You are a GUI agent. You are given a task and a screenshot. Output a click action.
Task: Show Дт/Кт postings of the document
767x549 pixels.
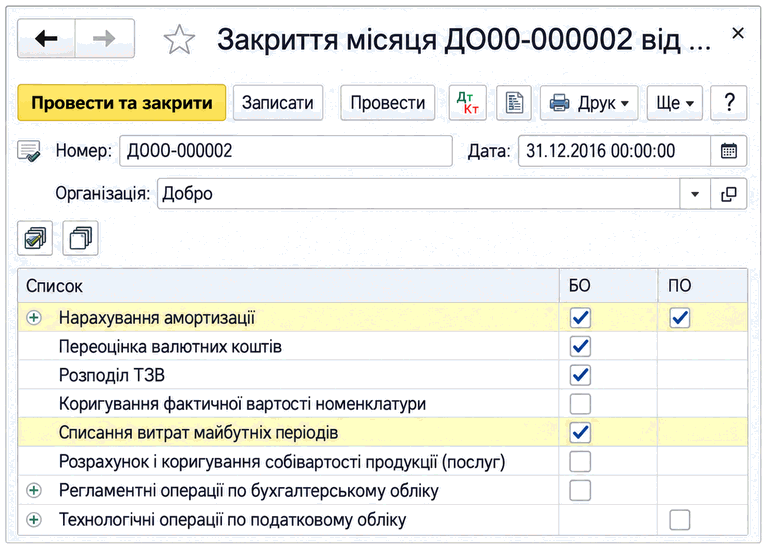(x=468, y=103)
